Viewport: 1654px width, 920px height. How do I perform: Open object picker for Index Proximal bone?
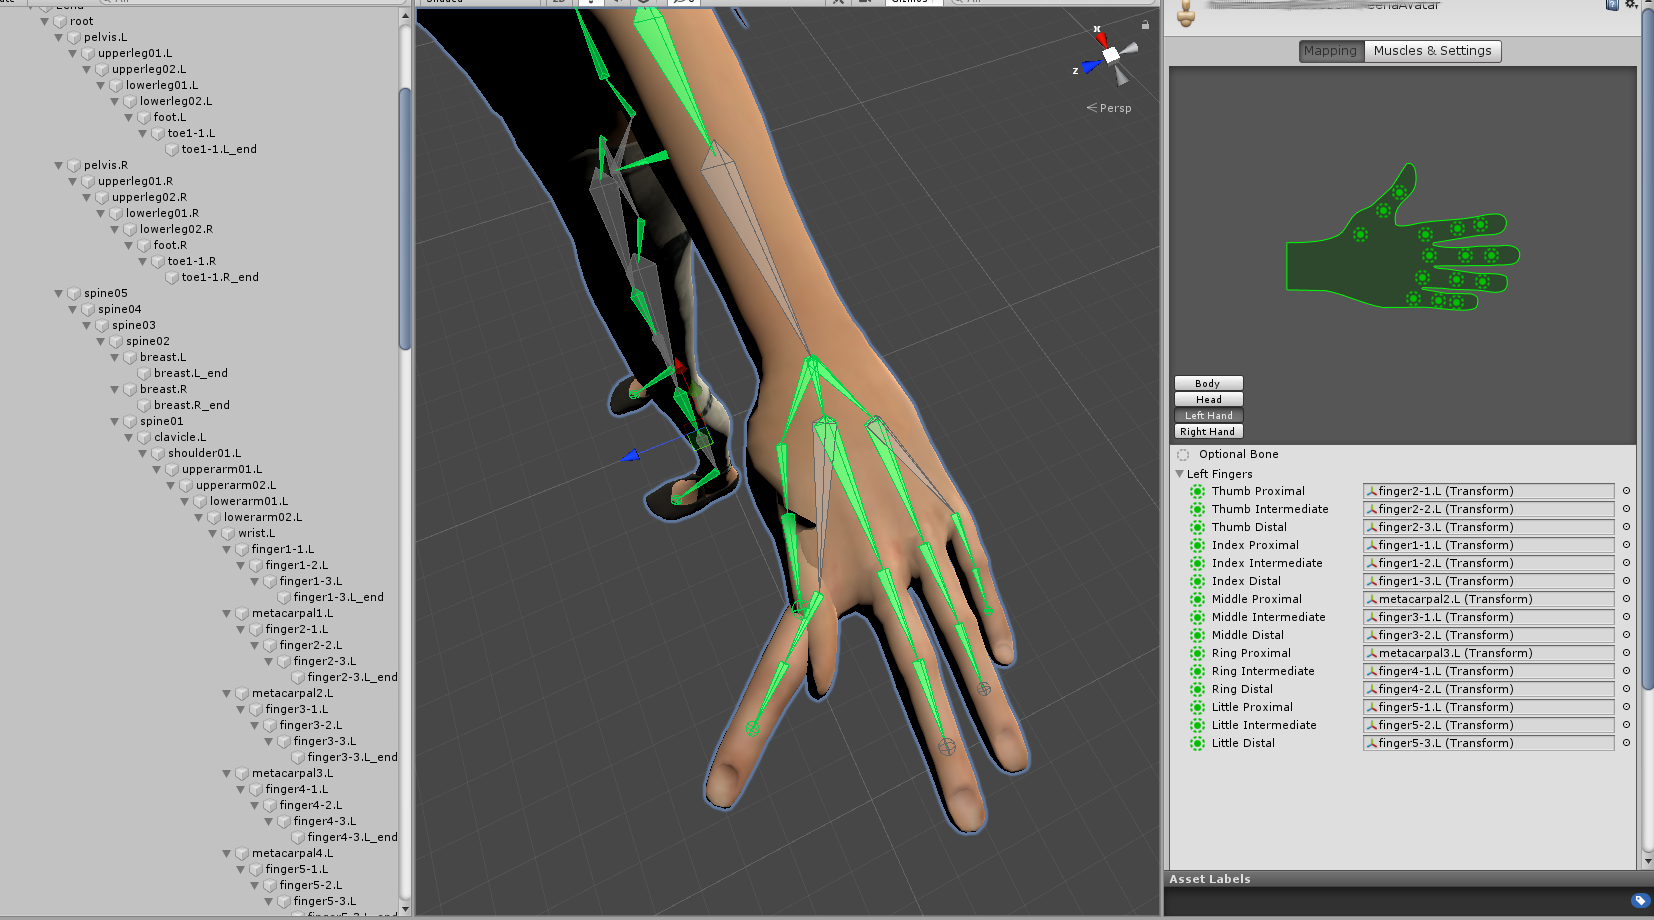coord(1626,545)
